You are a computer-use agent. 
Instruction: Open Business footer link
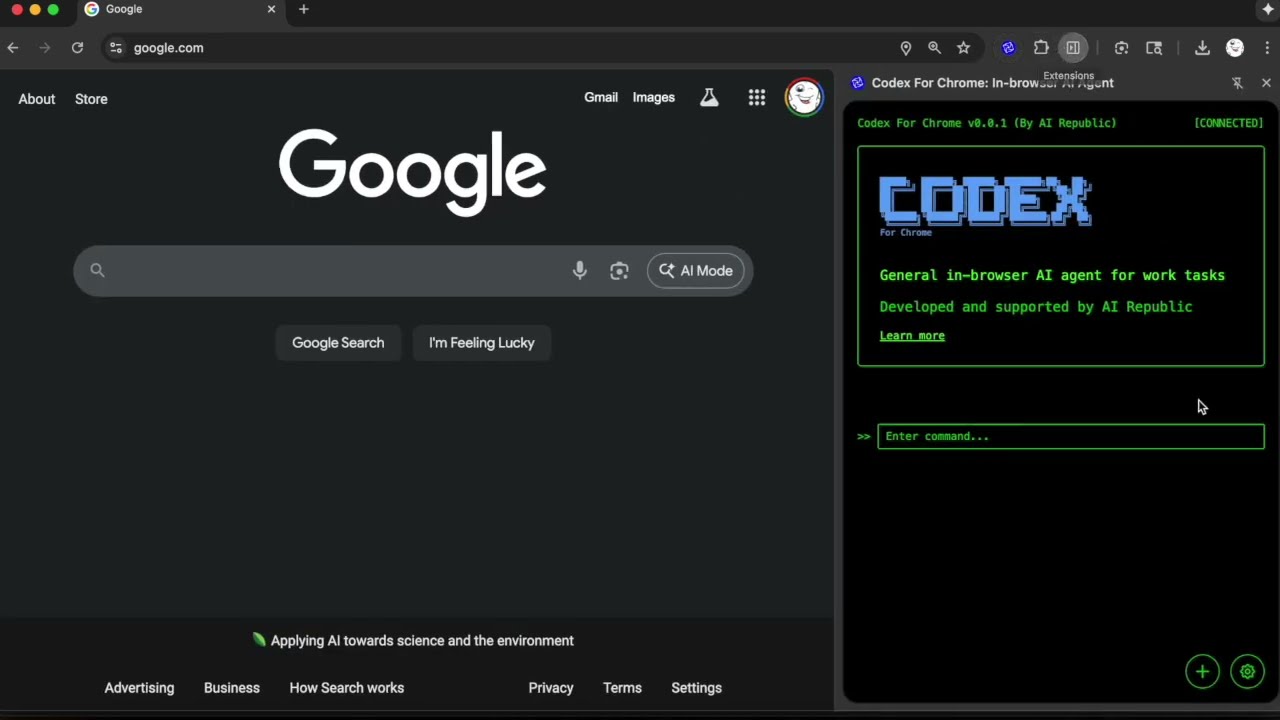[x=232, y=688]
